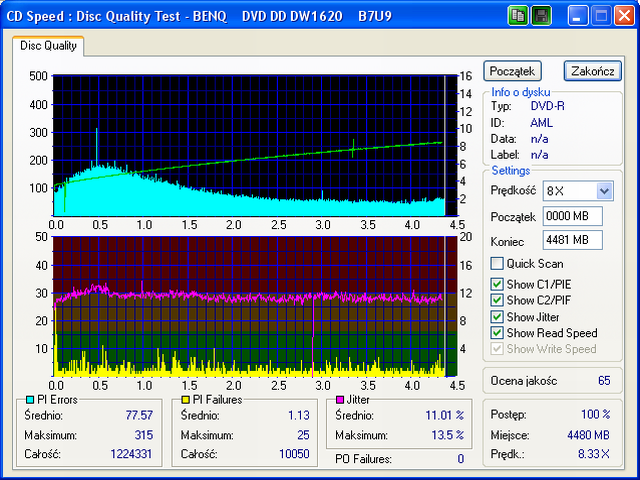This screenshot has height=480, width=640.
Task: Click the copy to clipboard icon
Action: coord(518,16)
